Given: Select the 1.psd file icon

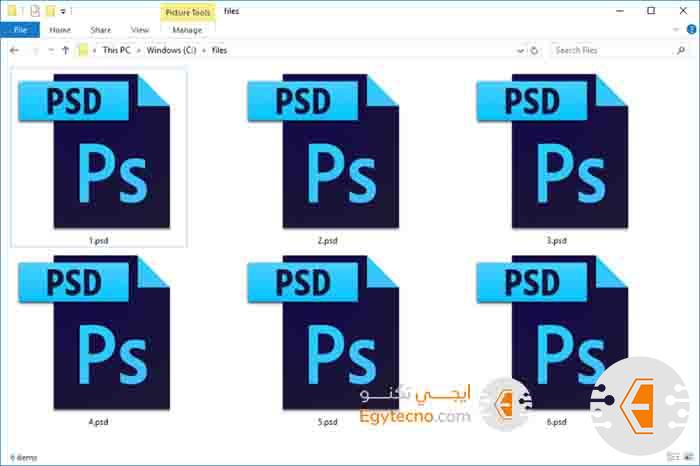Looking at the screenshot, I should pos(94,151).
